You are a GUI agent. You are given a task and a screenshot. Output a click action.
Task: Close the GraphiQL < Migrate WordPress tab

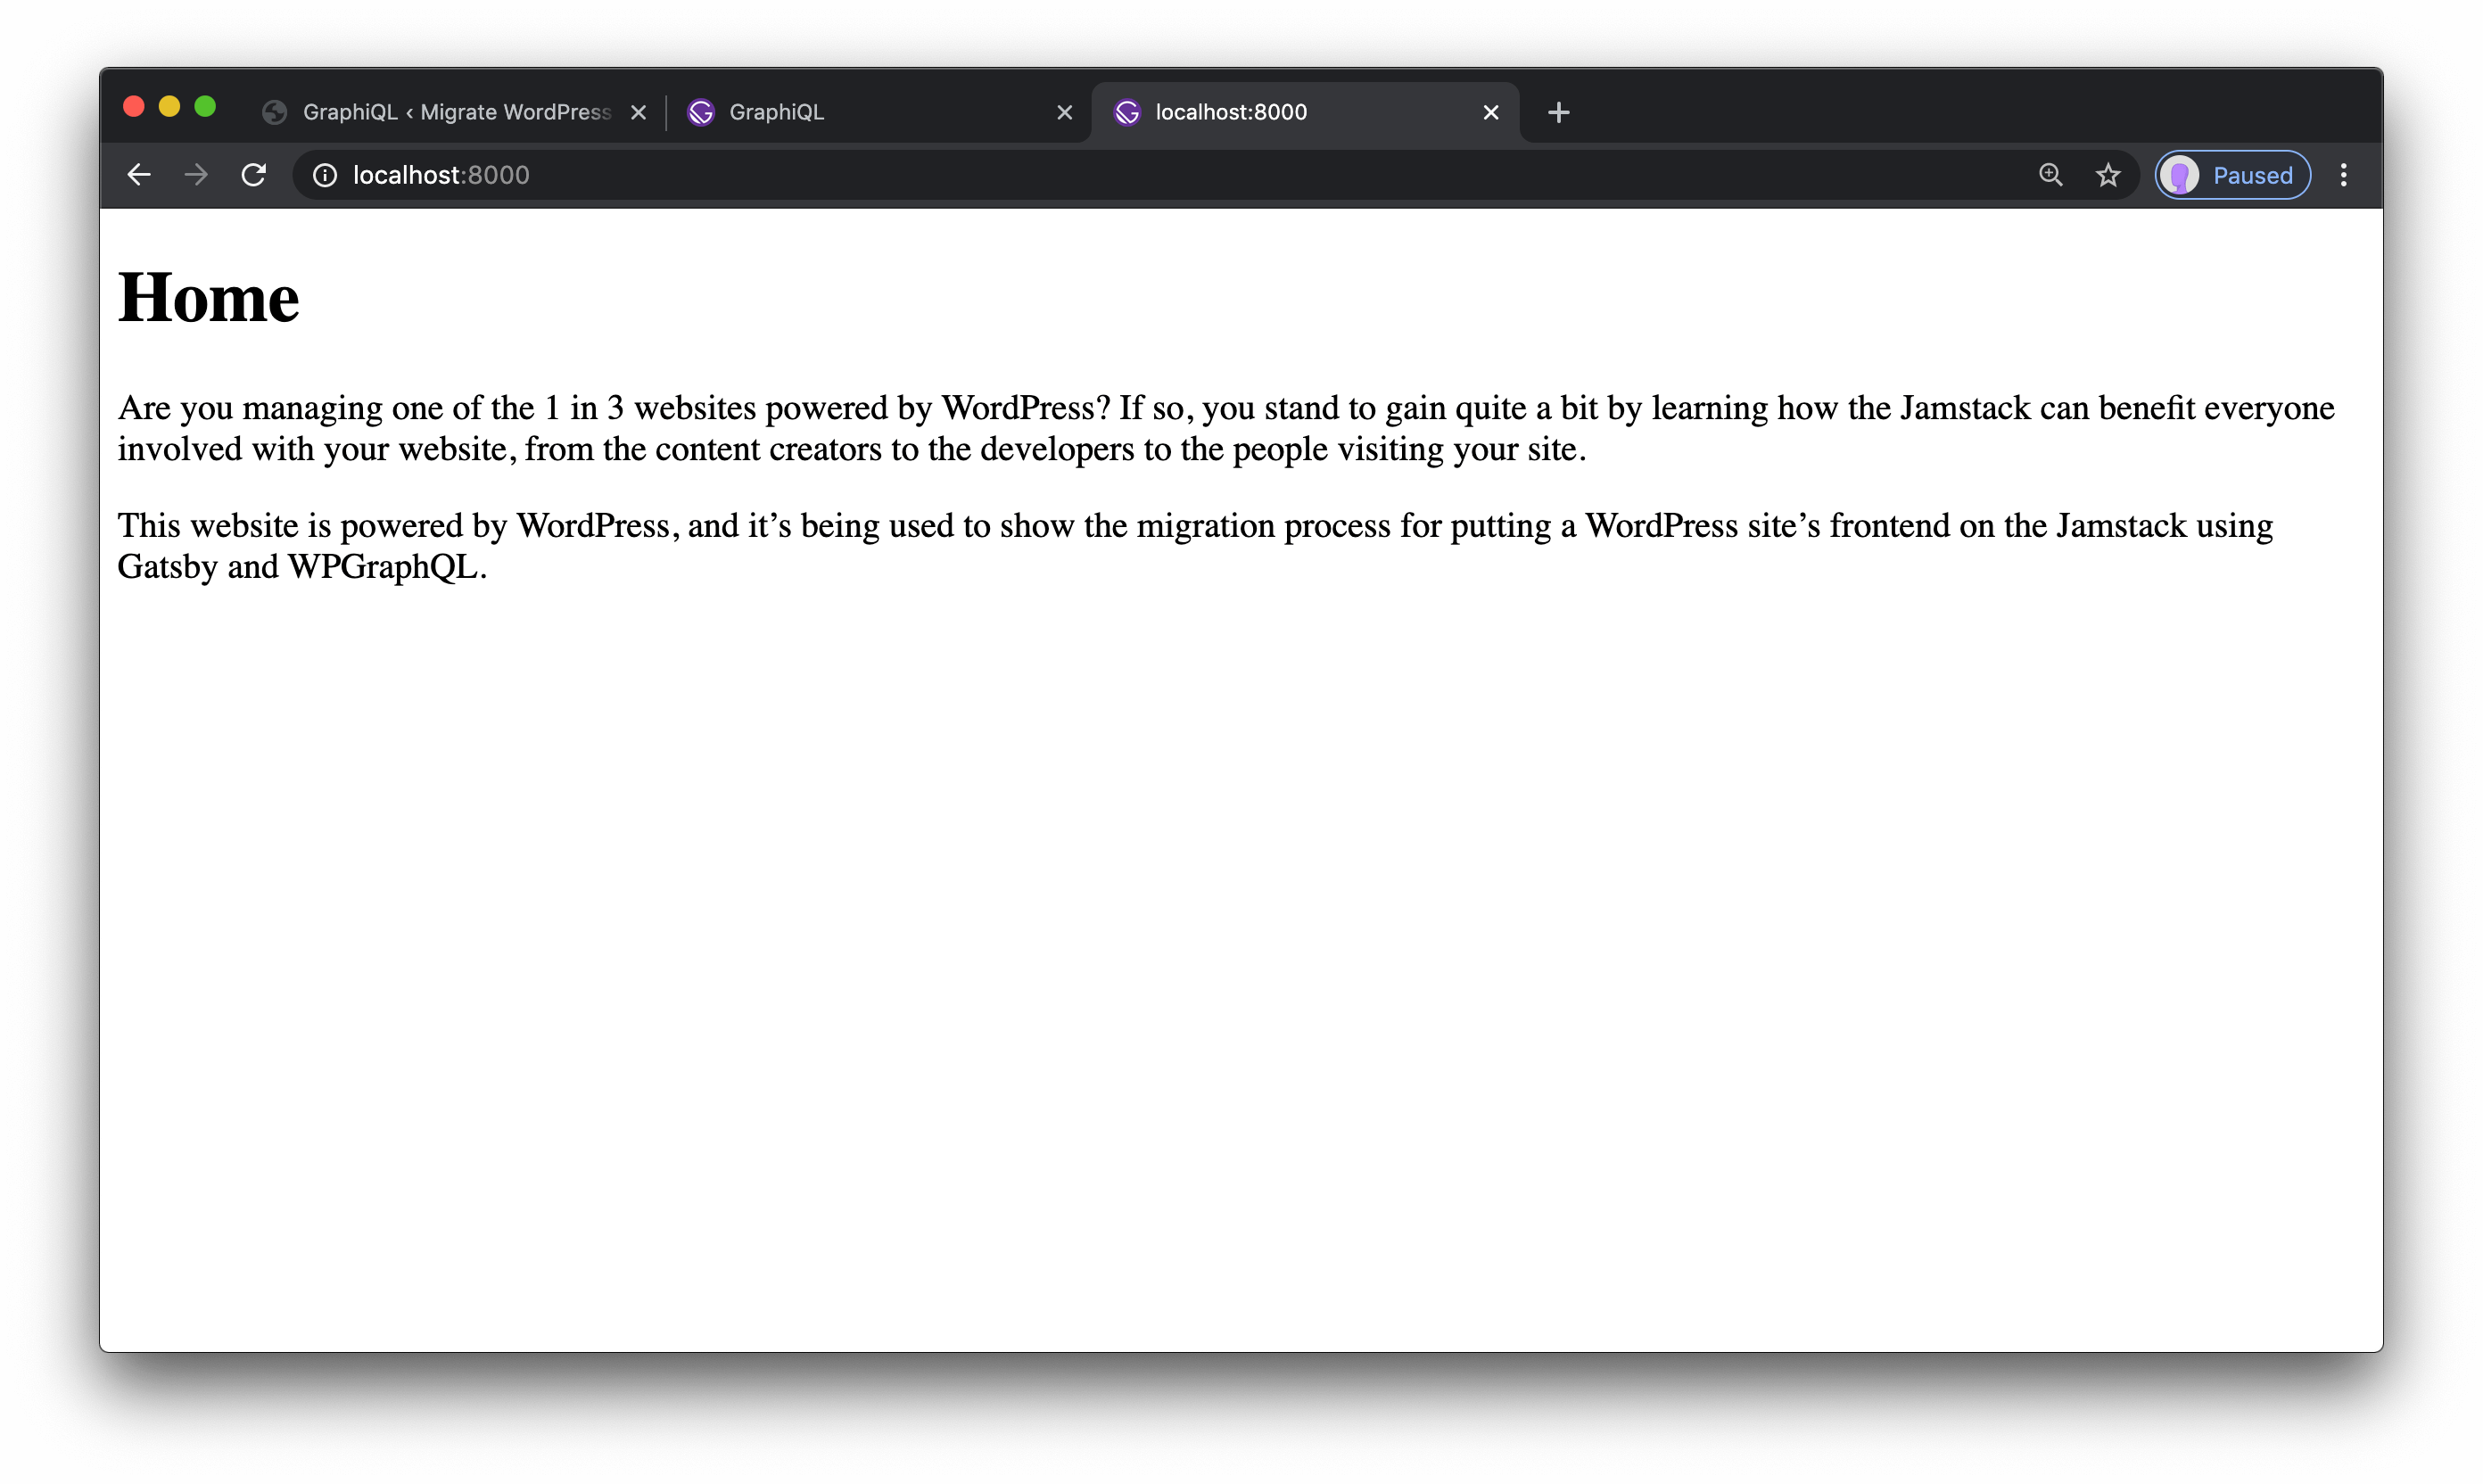638,112
